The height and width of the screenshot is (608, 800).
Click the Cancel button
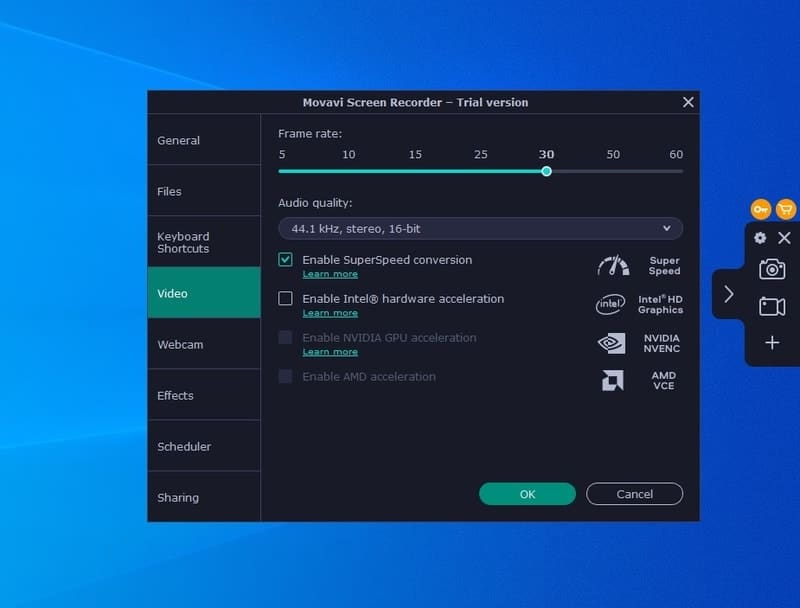click(x=634, y=494)
